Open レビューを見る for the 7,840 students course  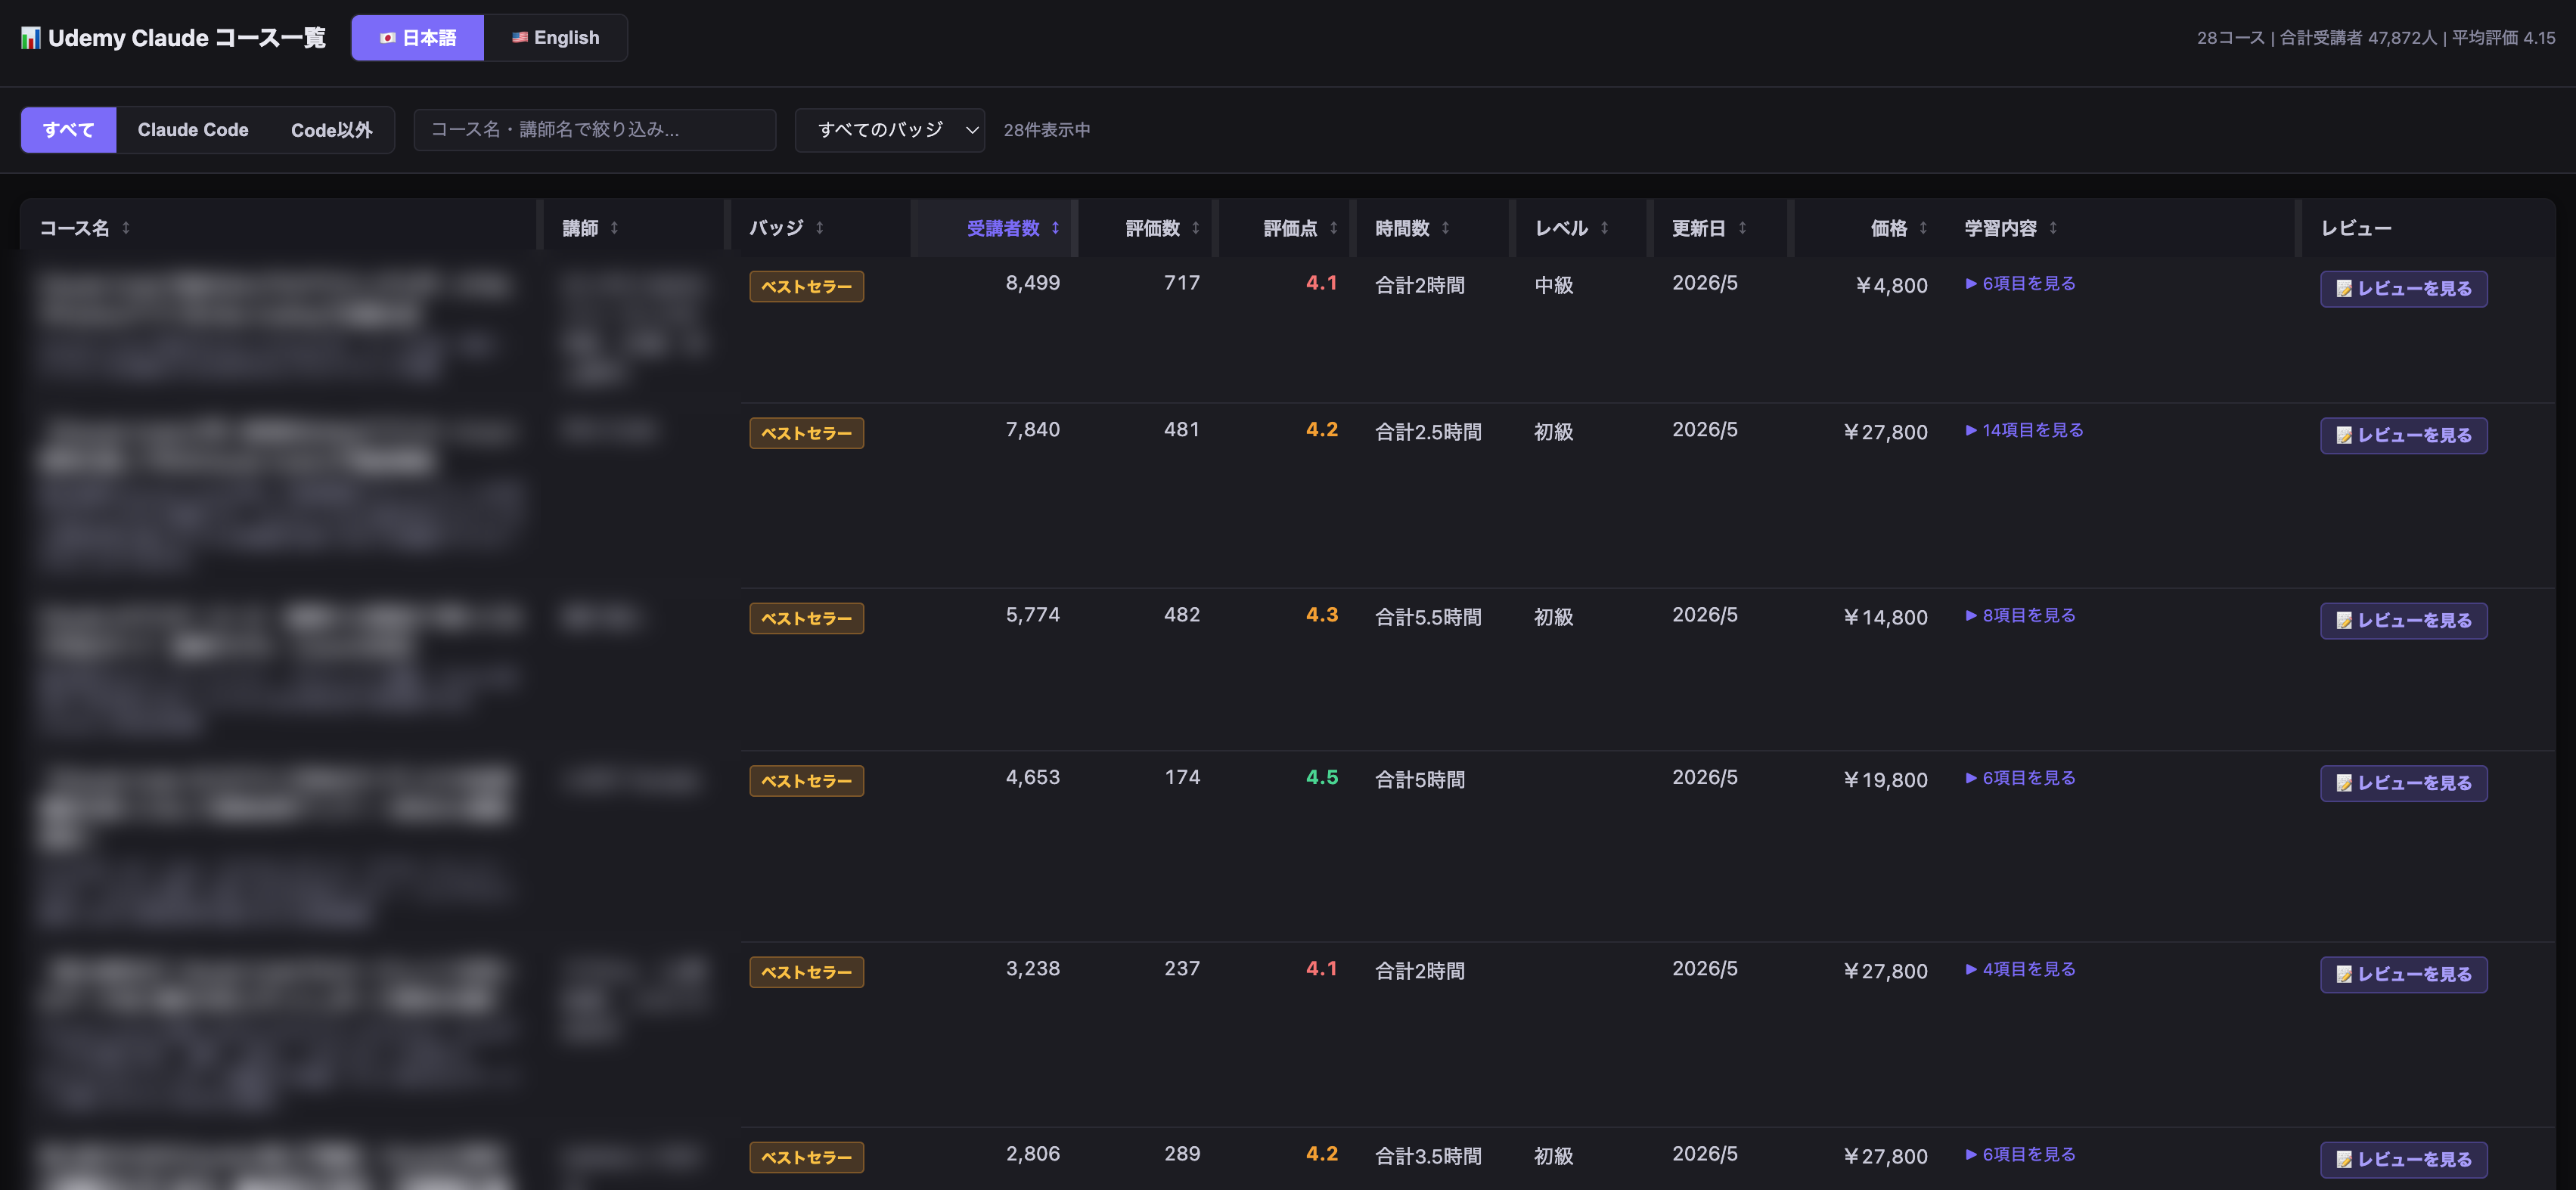[2403, 436]
